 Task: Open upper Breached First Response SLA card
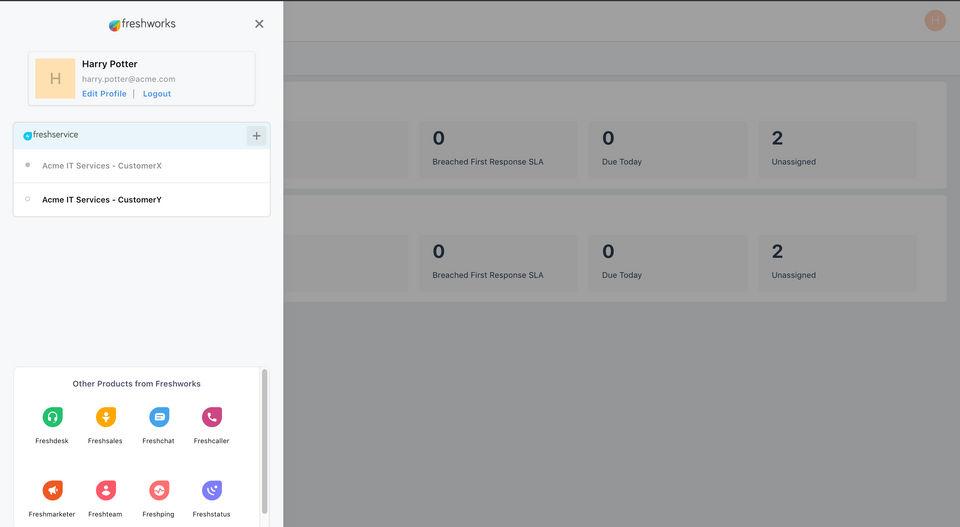tap(498, 149)
